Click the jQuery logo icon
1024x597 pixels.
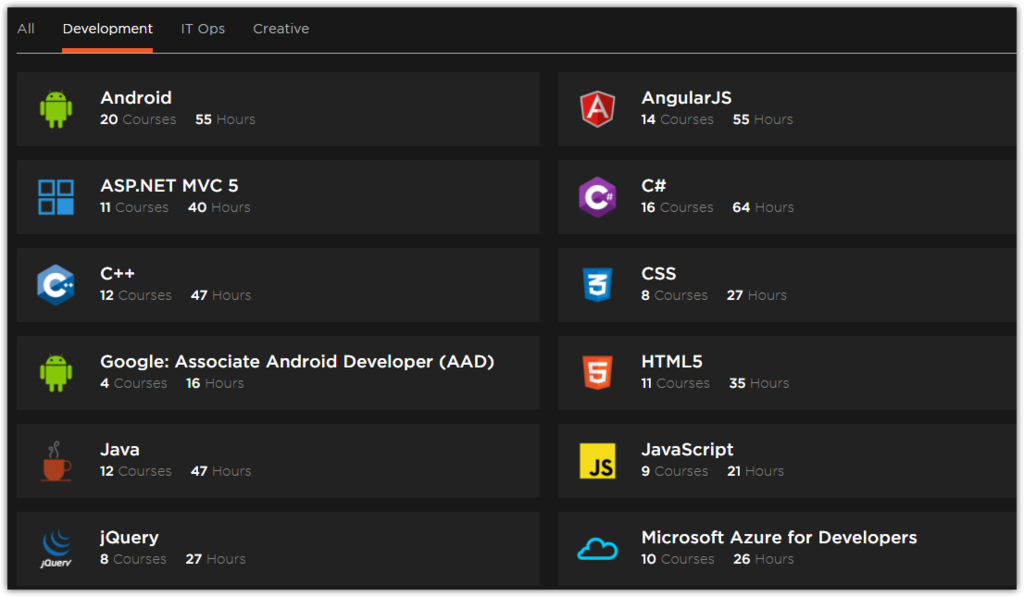click(56, 549)
